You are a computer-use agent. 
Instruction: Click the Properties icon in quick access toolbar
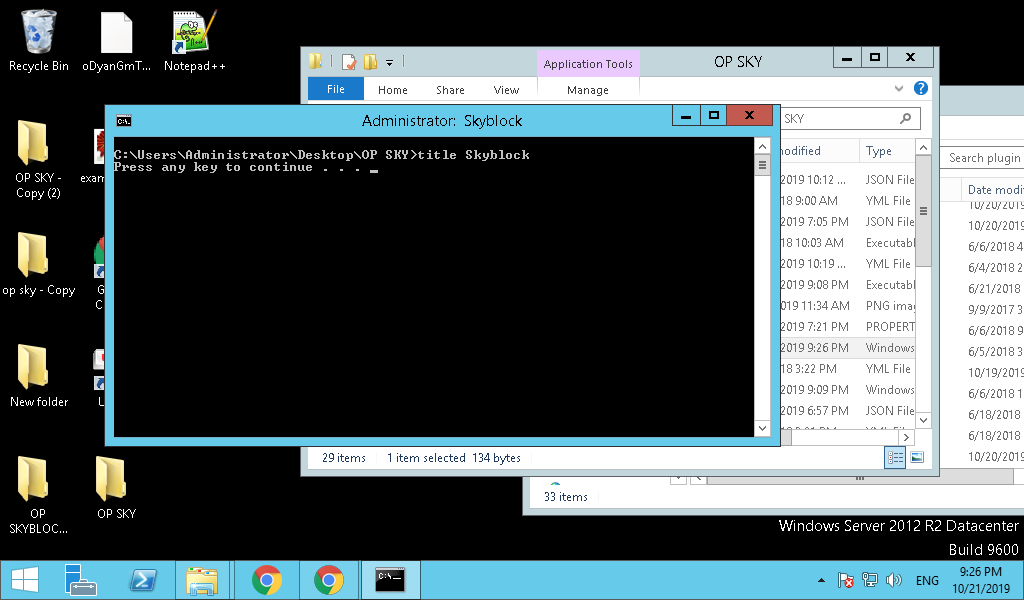[349, 62]
